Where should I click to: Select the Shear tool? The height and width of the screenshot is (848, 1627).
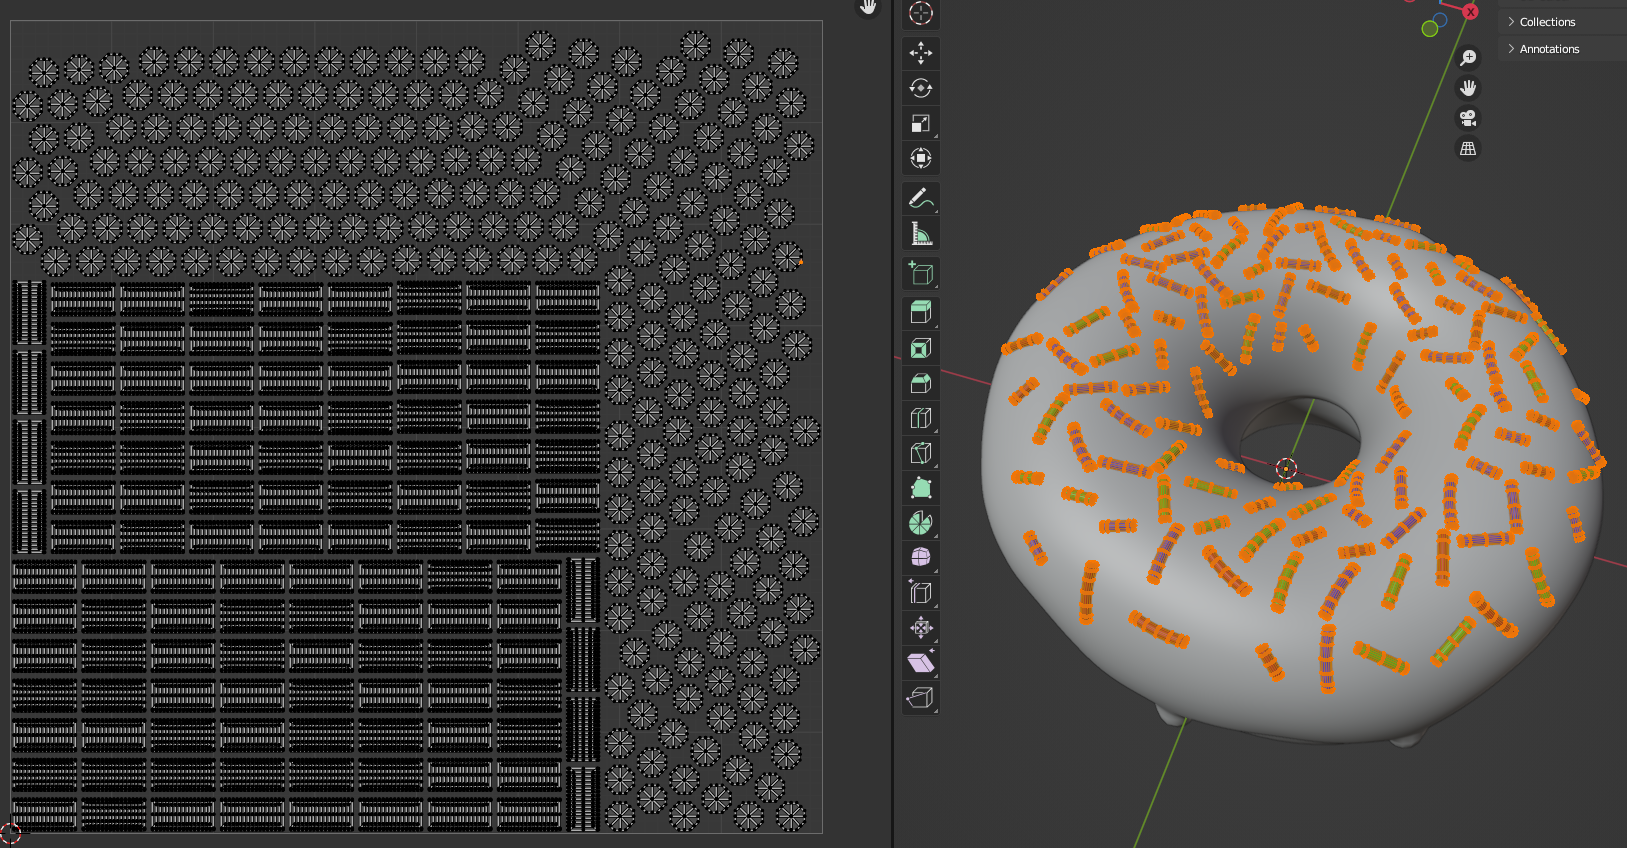[x=920, y=662]
